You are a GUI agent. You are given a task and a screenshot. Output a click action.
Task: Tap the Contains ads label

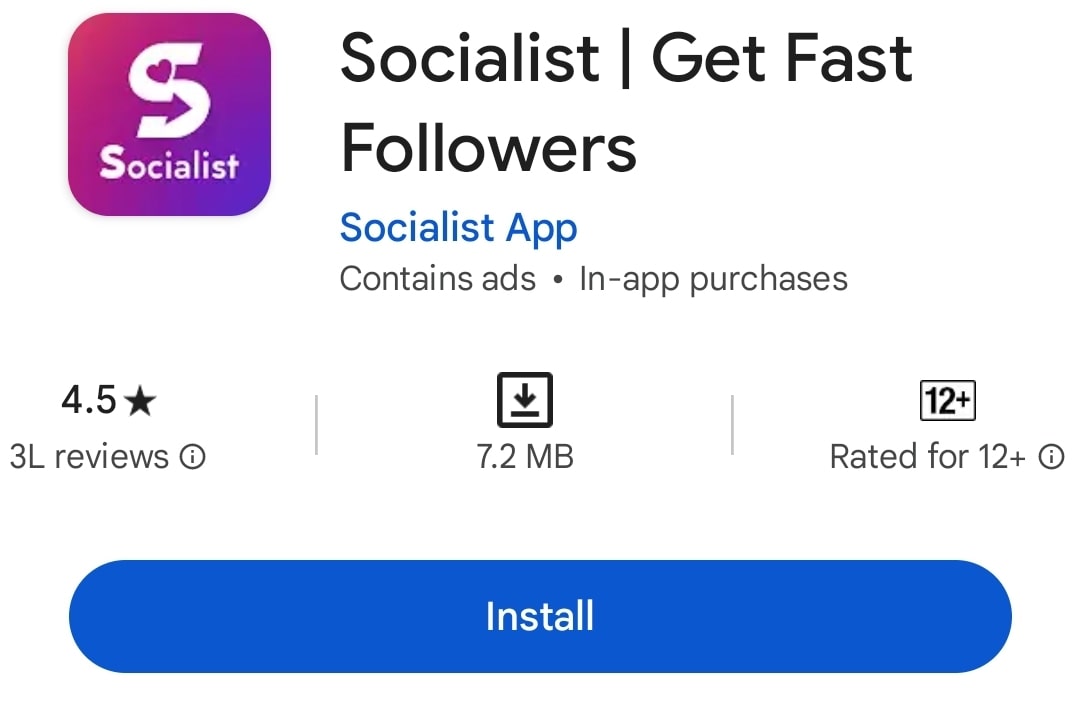438,279
